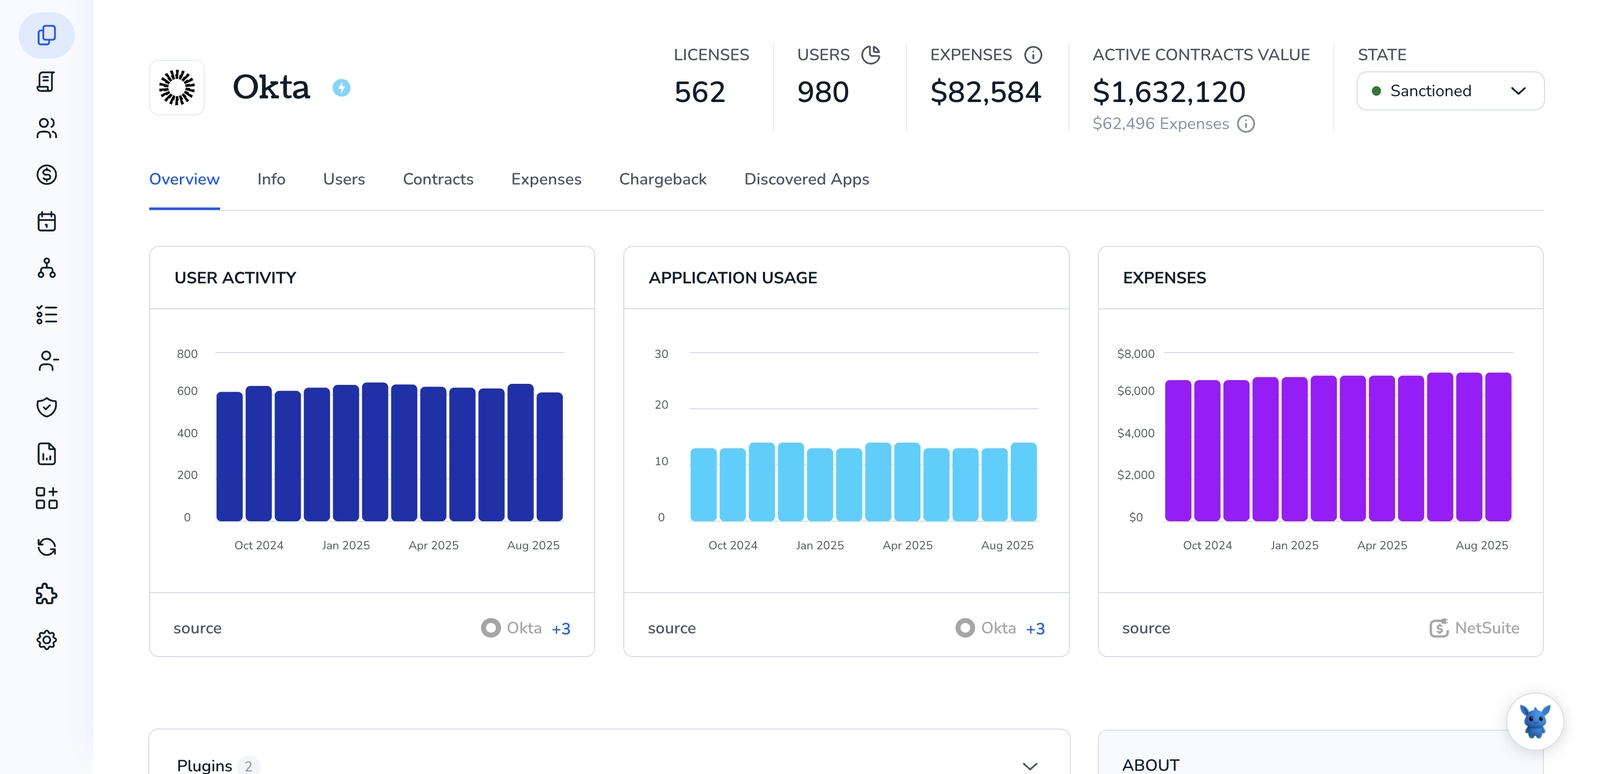Click the refresh sync sidebar icon
1600x774 pixels.
click(46, 547)
